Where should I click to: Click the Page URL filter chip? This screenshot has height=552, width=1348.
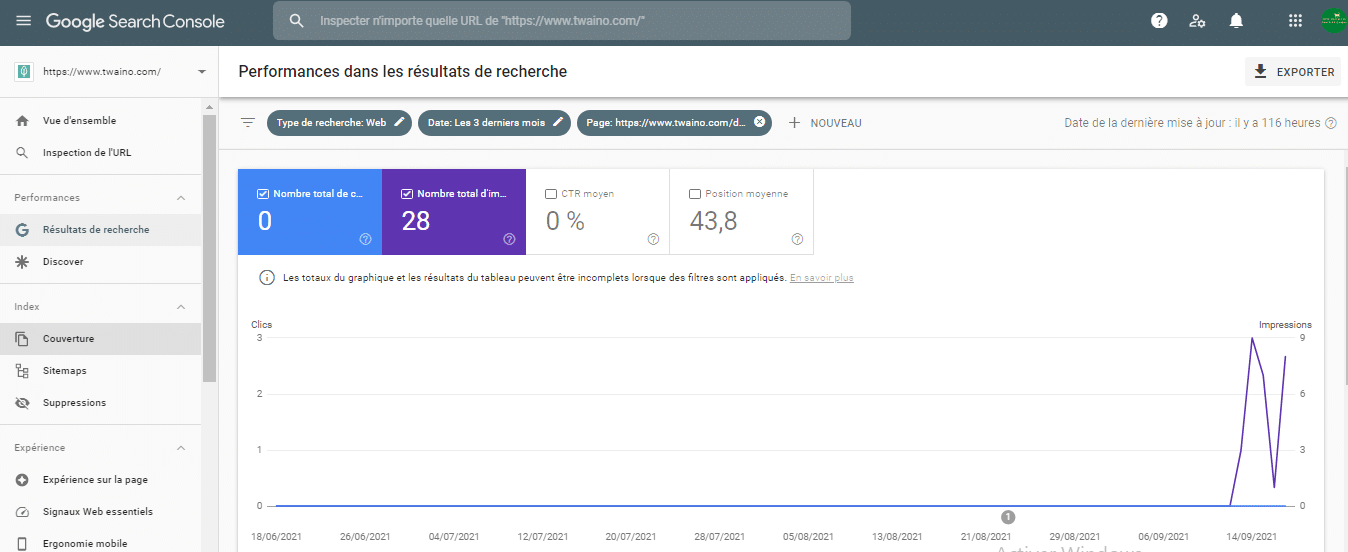pos(674,123)
